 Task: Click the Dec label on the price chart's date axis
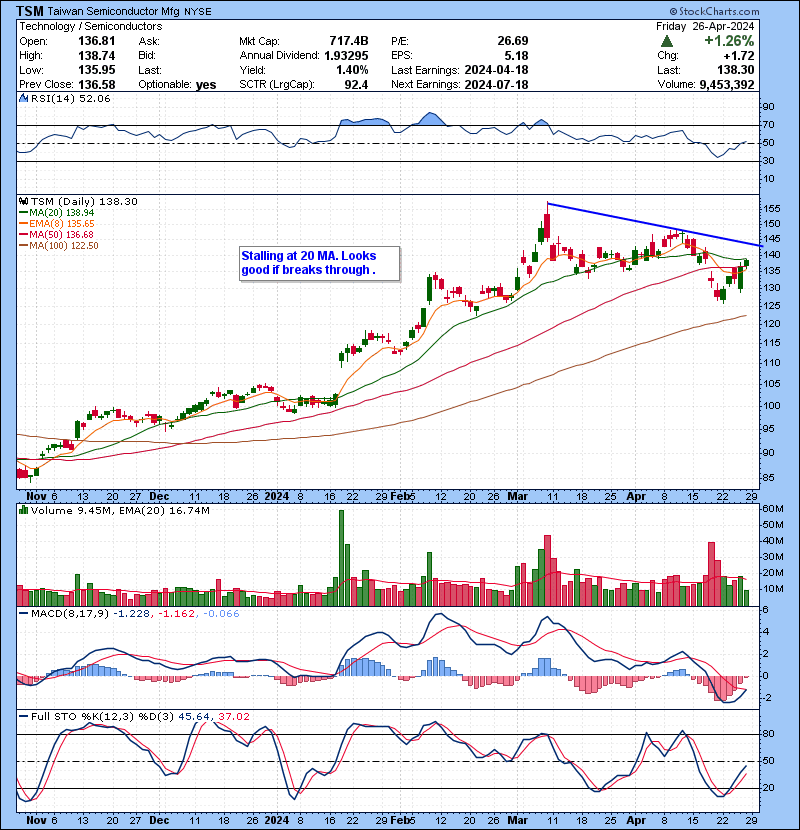click(x=159, y=497)
